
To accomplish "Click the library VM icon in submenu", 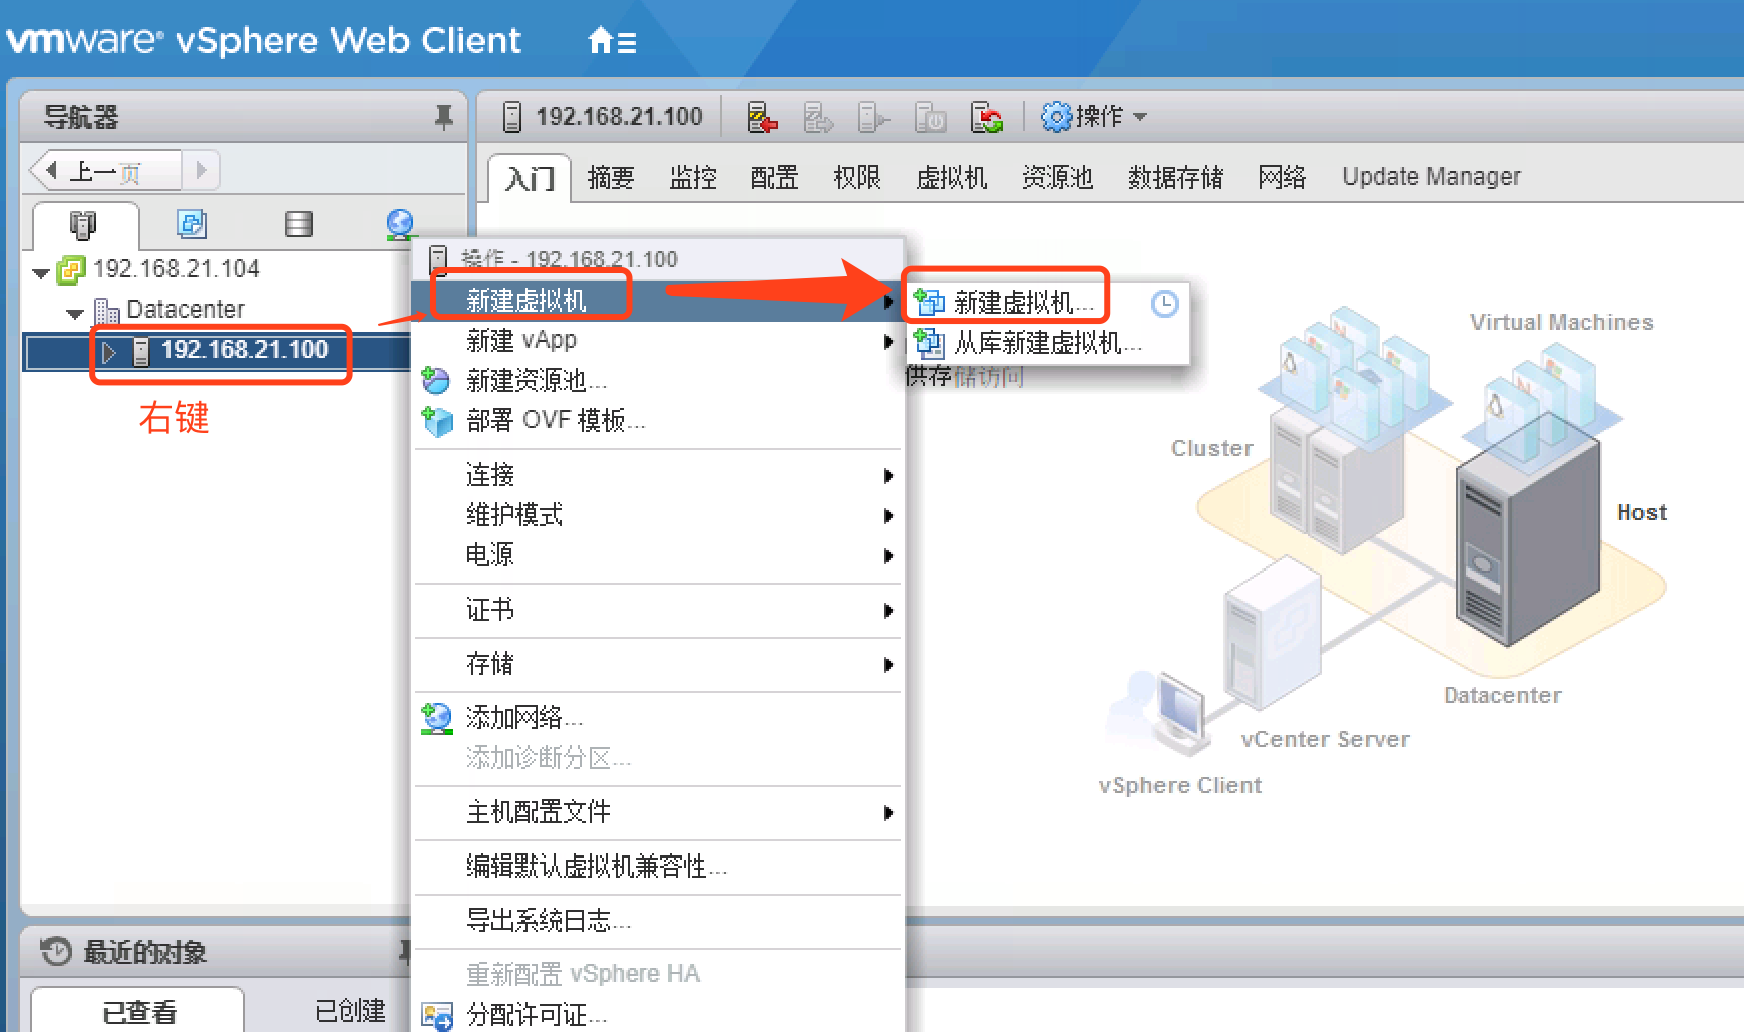I will 930,343.
